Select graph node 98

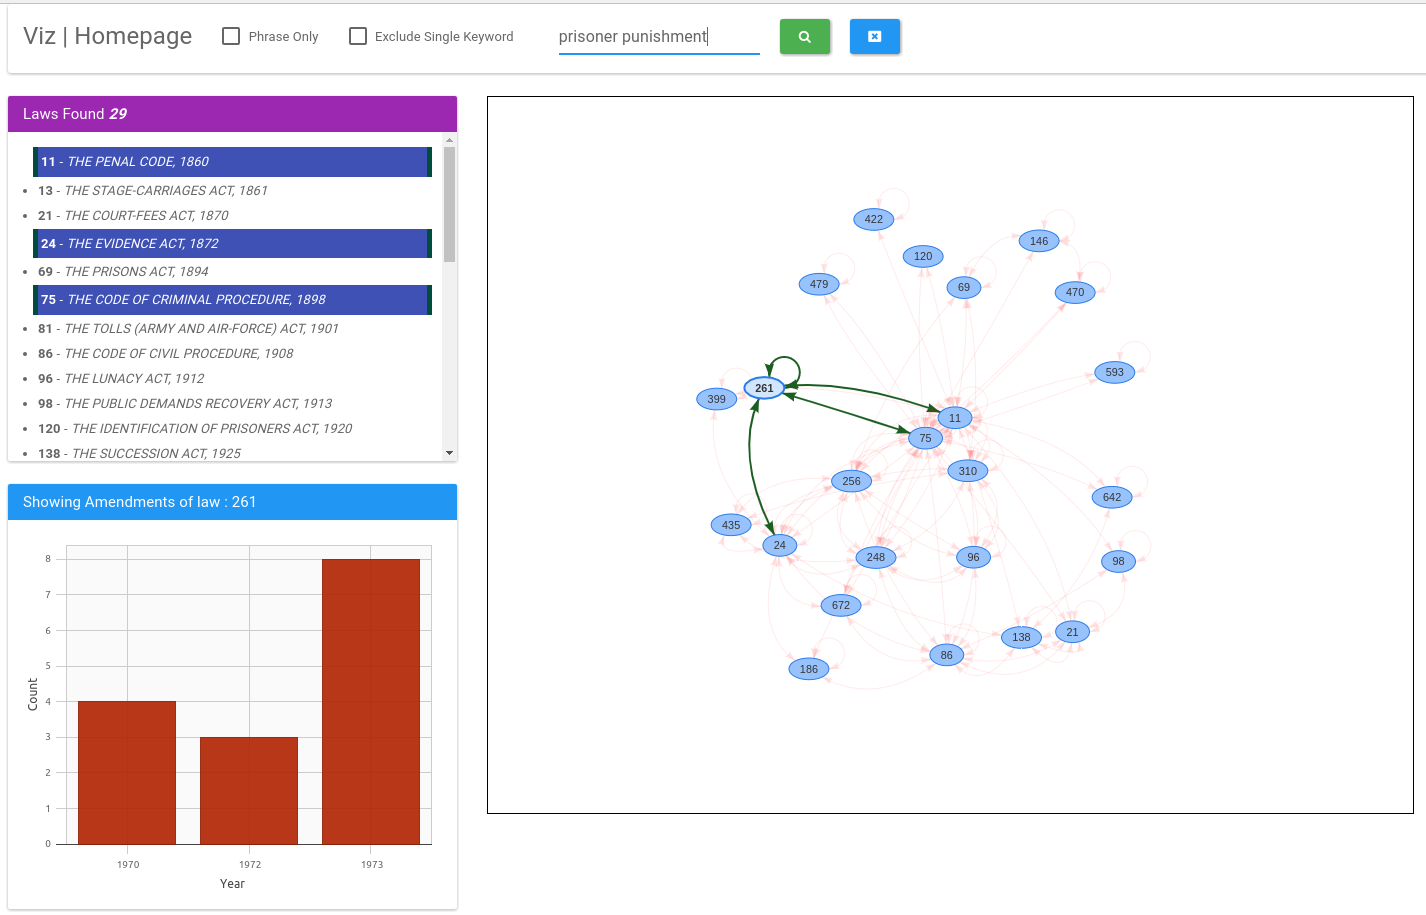(x=1118, y=561)
